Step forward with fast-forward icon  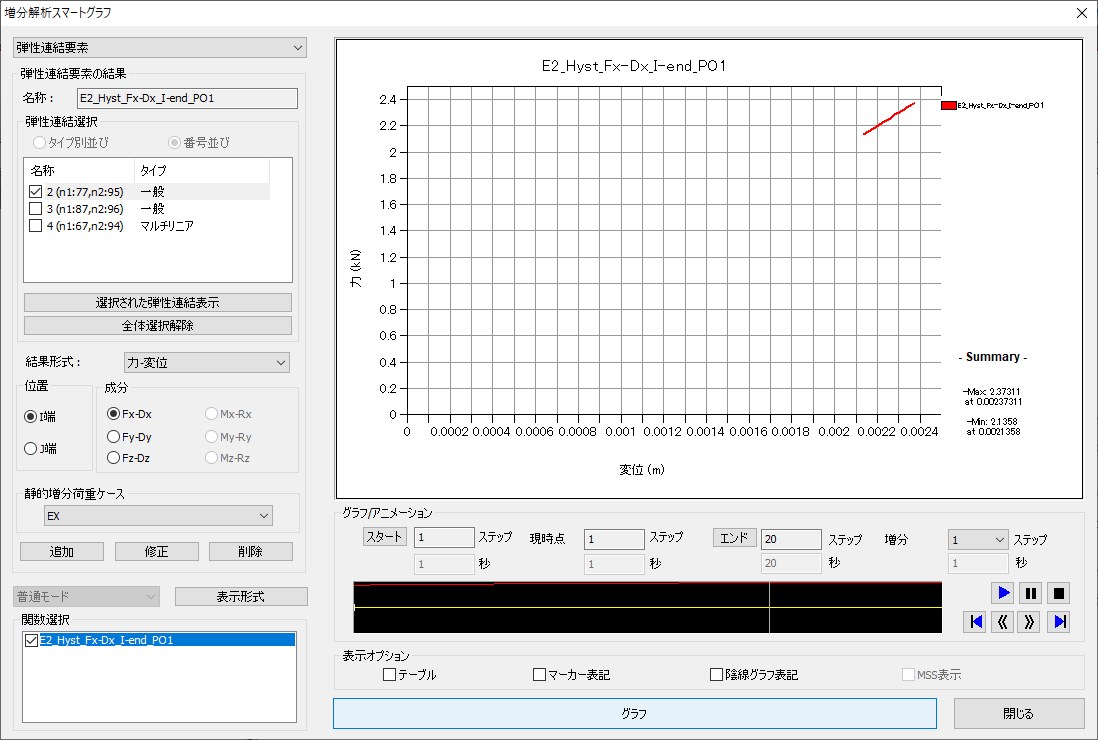pyautogui.click(x=1031, y=622)
